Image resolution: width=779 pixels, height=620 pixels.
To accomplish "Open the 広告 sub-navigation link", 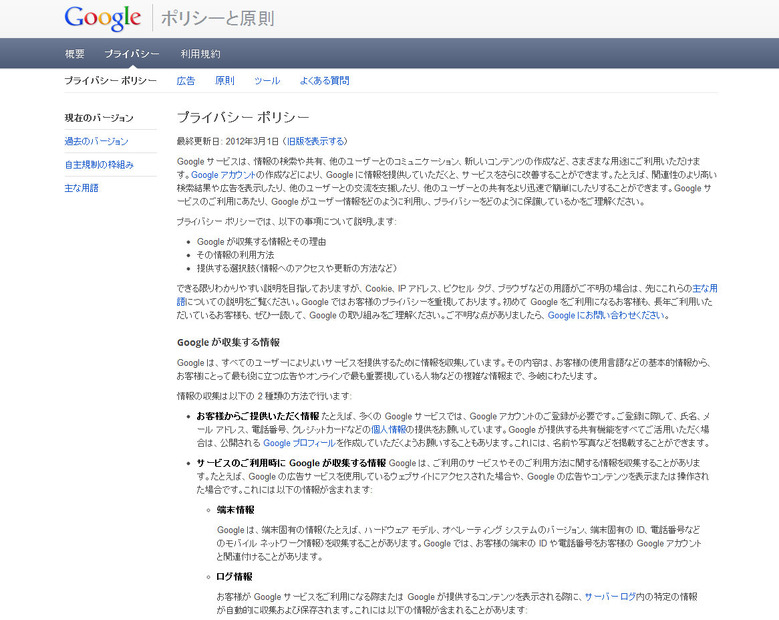I will tap(186, 80).
